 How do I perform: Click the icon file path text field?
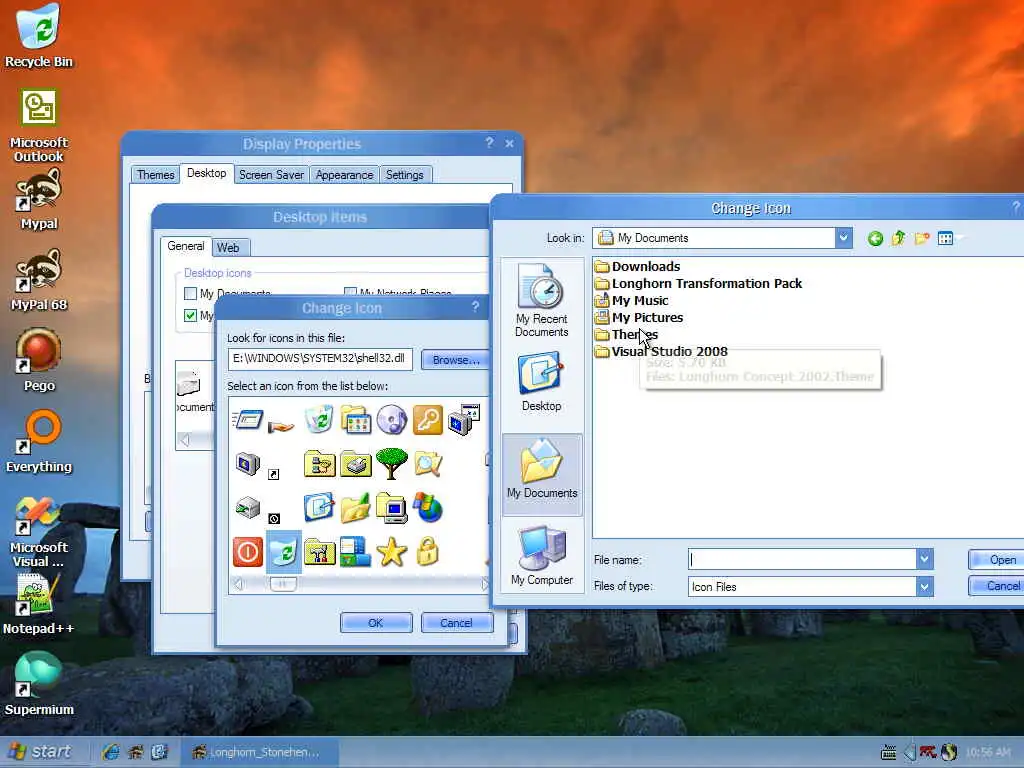tap(320, 359)
